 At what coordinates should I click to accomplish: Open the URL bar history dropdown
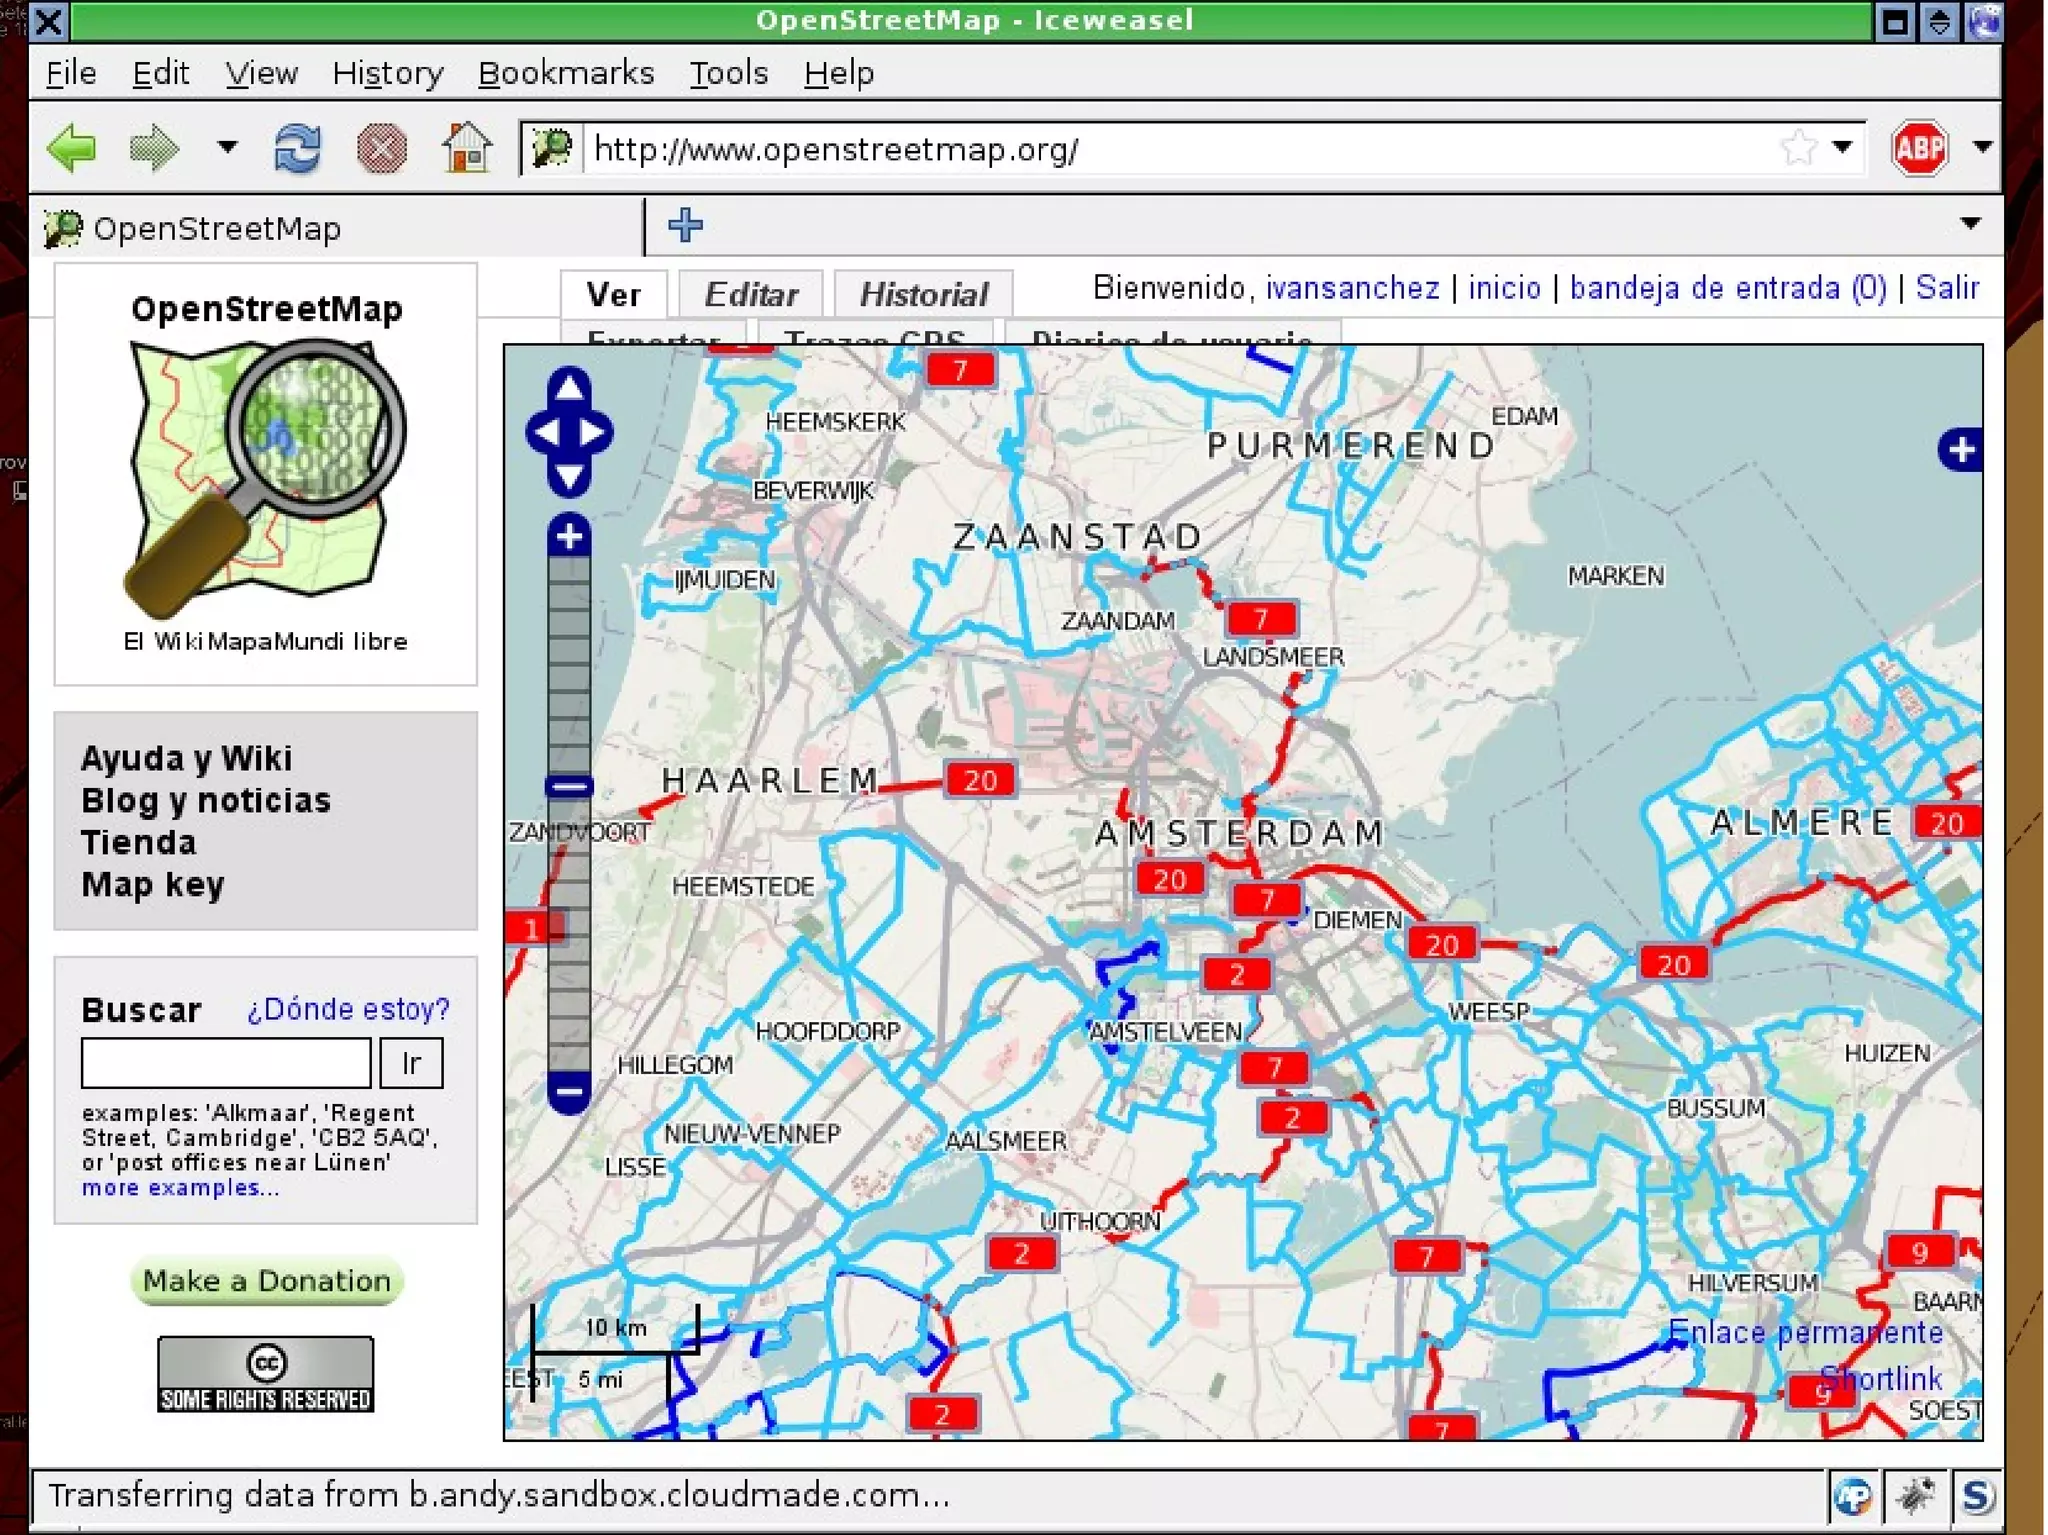1842,148
